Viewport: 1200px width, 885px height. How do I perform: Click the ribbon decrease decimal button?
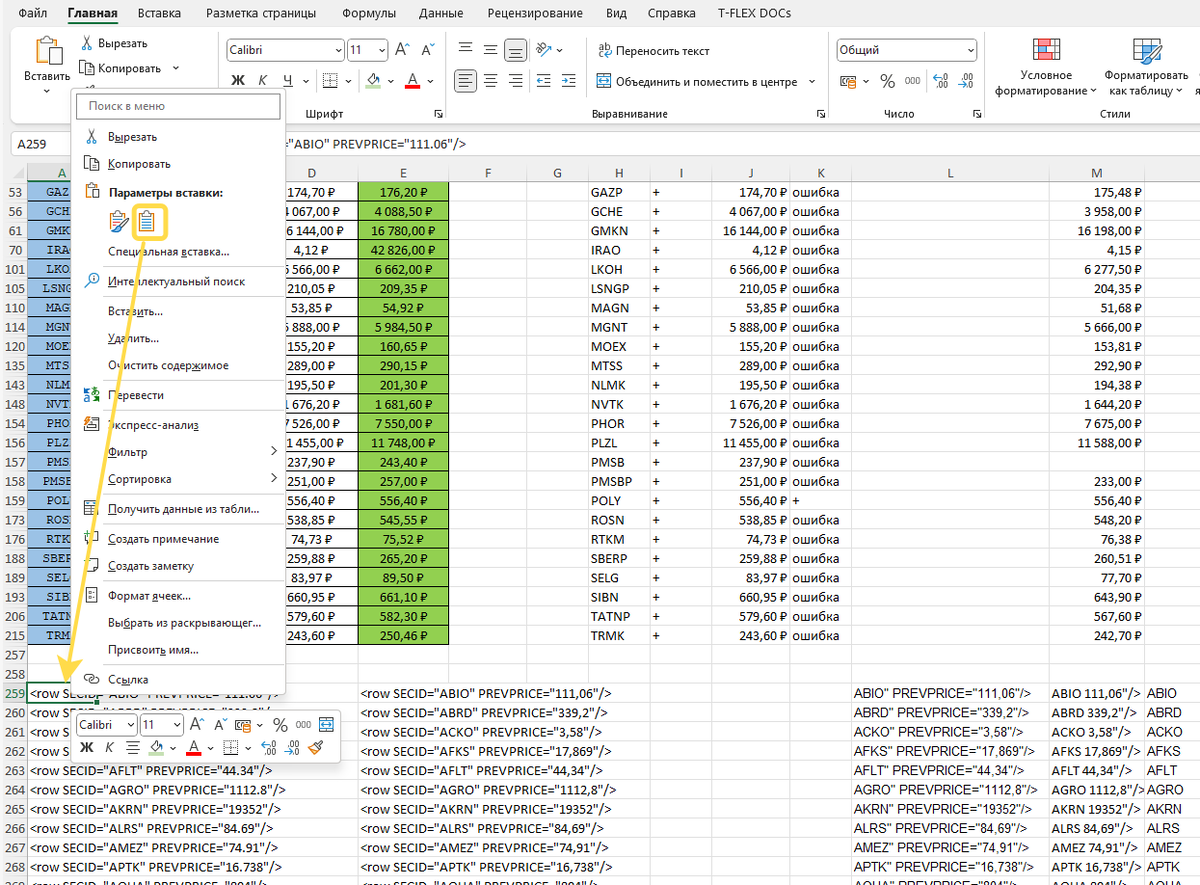(964, 81)
